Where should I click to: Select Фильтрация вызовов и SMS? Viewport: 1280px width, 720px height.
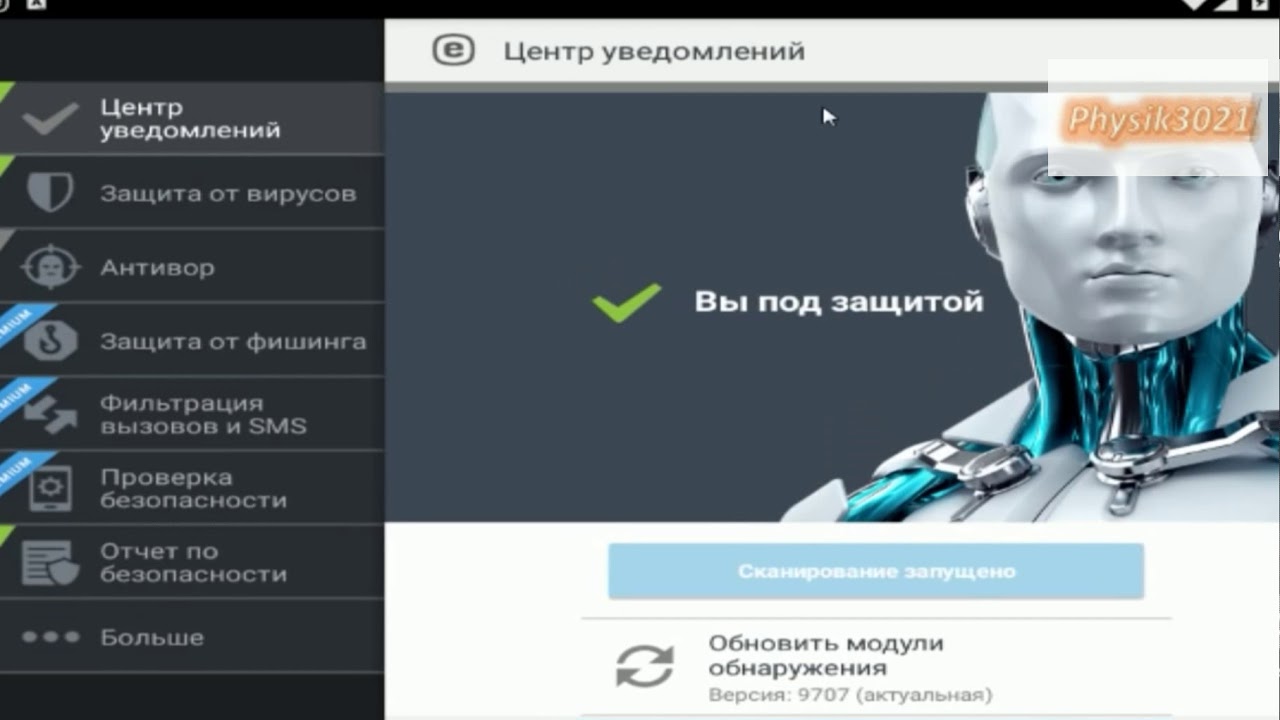(x=191, y=415)
